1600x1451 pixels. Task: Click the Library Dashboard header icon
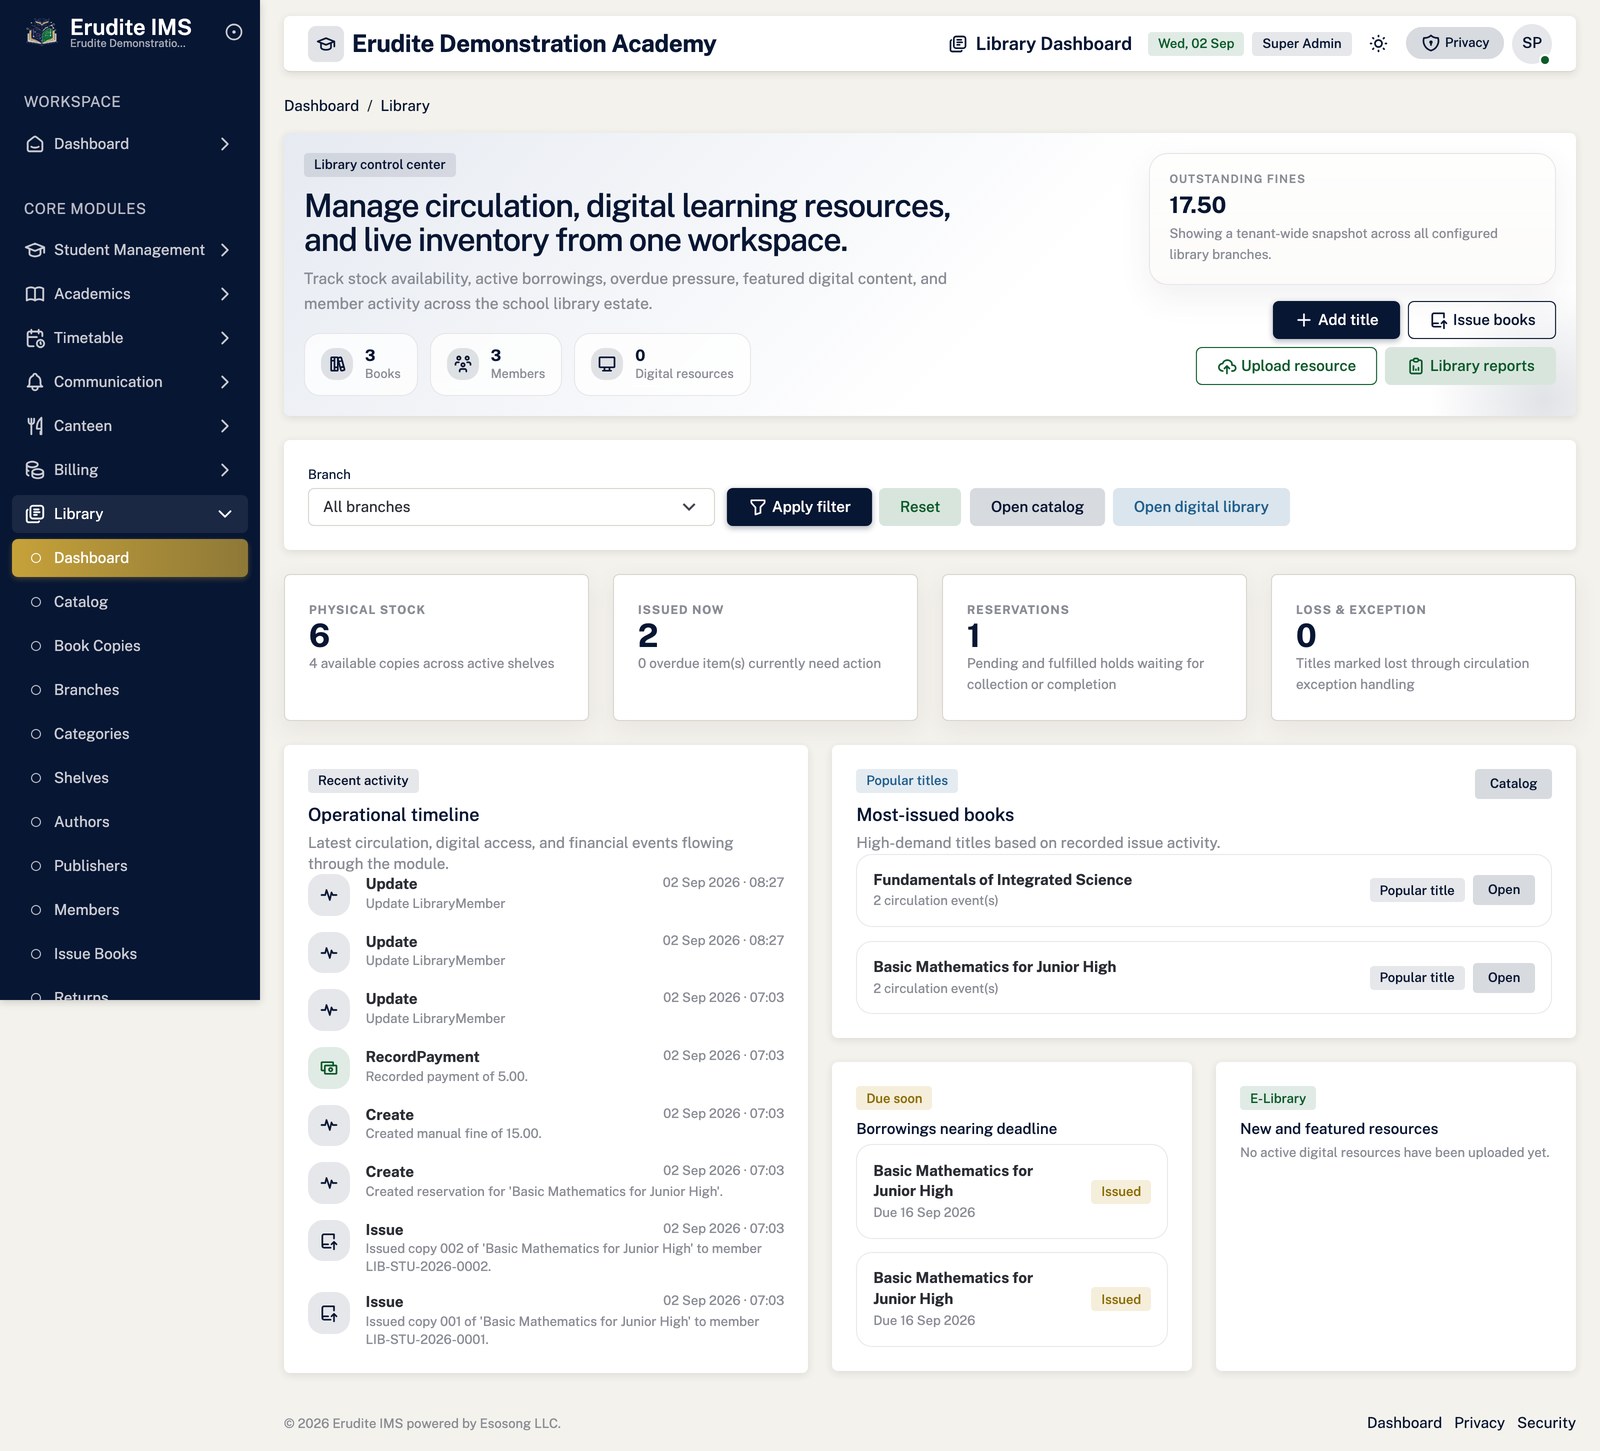[x=958, y=44]
